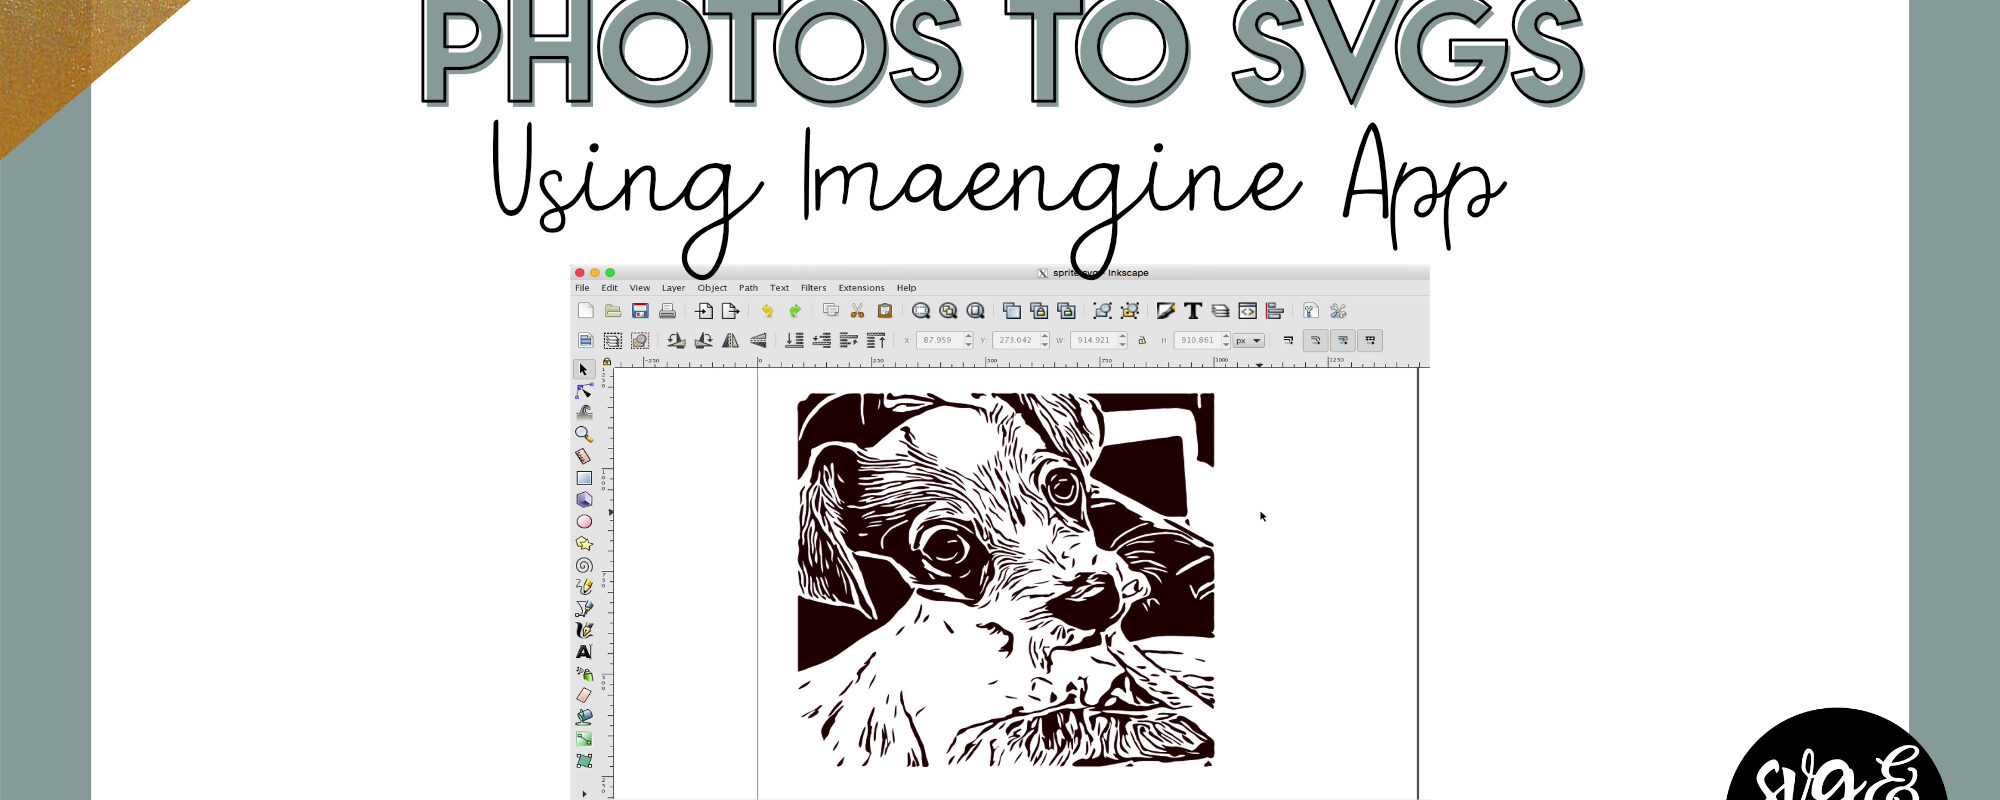Viewport: 2000px width, 800px height.
Task: Select the Selector arrow tool
Action: [584, 369]
